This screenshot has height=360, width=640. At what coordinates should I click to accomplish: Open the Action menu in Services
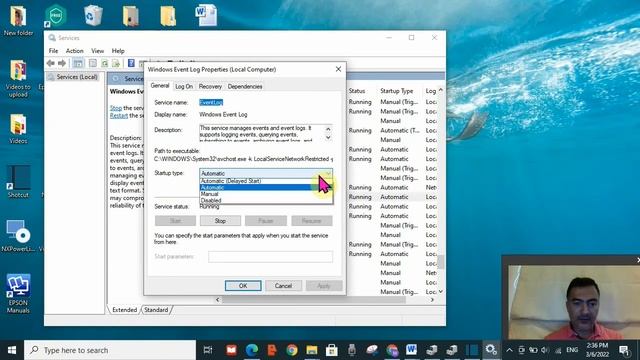point(74,51)
